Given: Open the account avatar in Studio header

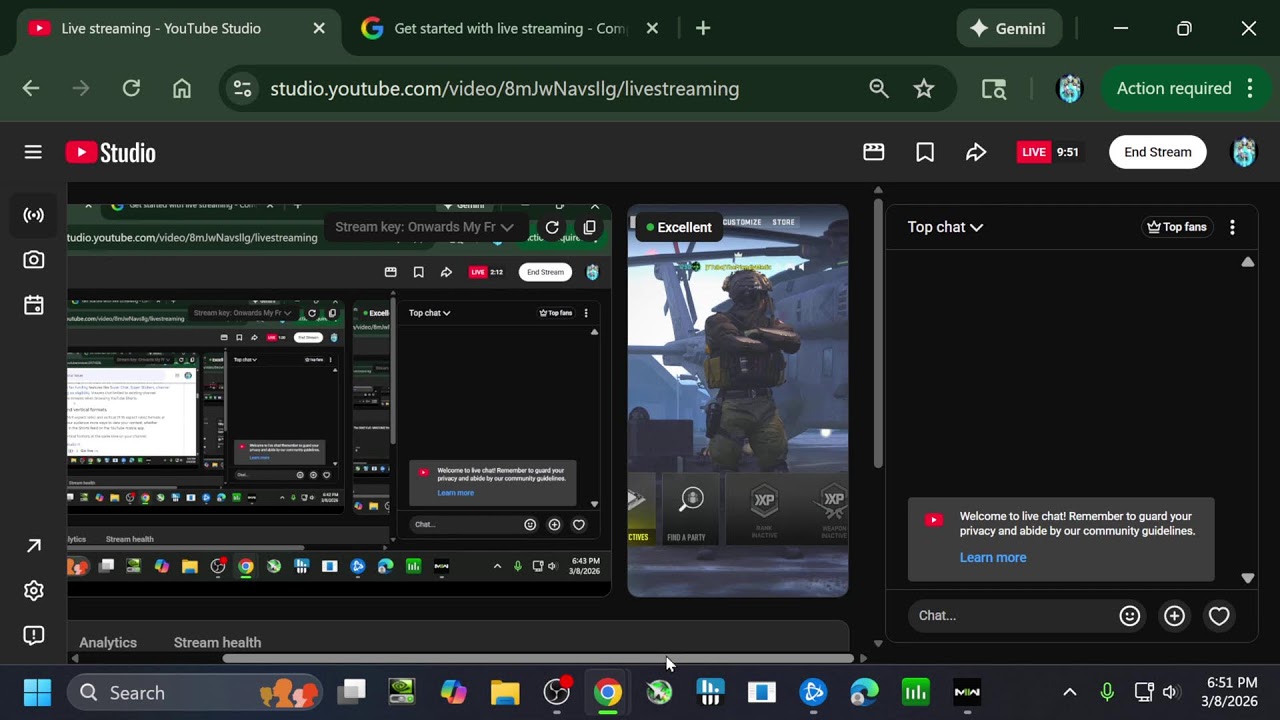Looking at the screenshot, I should click(x=1243, y=152).
